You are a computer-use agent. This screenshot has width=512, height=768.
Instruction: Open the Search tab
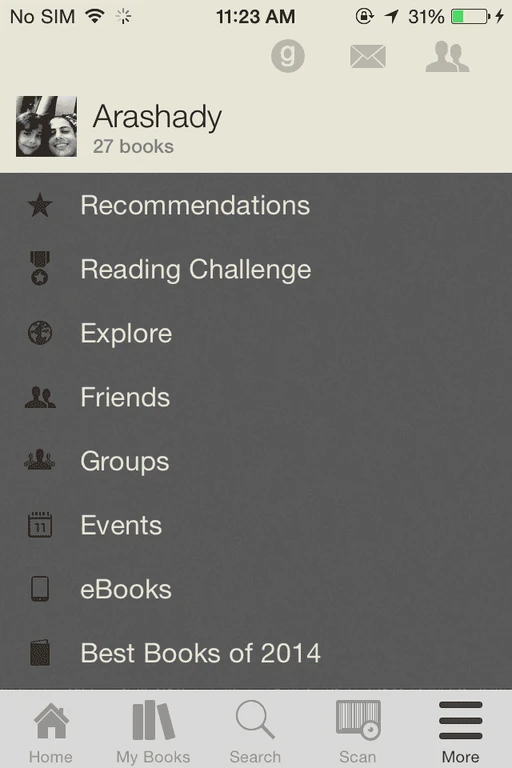tap(255, 732)
